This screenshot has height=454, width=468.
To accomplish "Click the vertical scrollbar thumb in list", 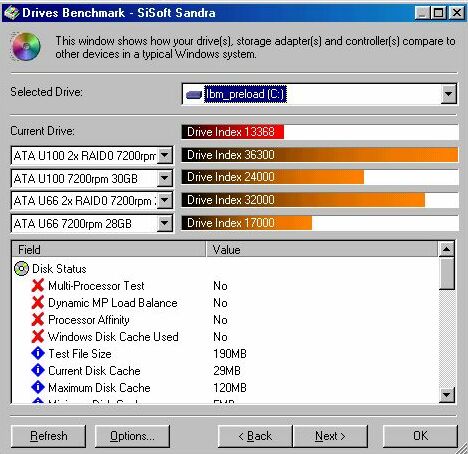I will [x=447, y=273].
